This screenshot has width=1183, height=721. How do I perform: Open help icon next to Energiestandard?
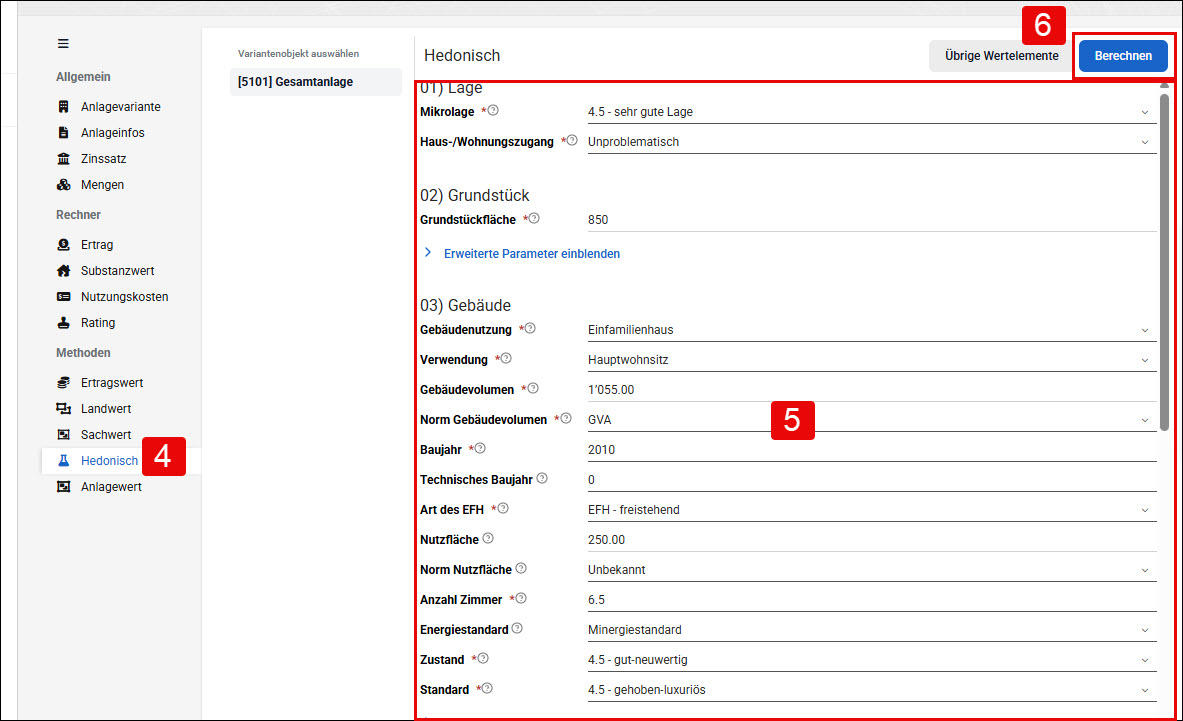(517, 628)
